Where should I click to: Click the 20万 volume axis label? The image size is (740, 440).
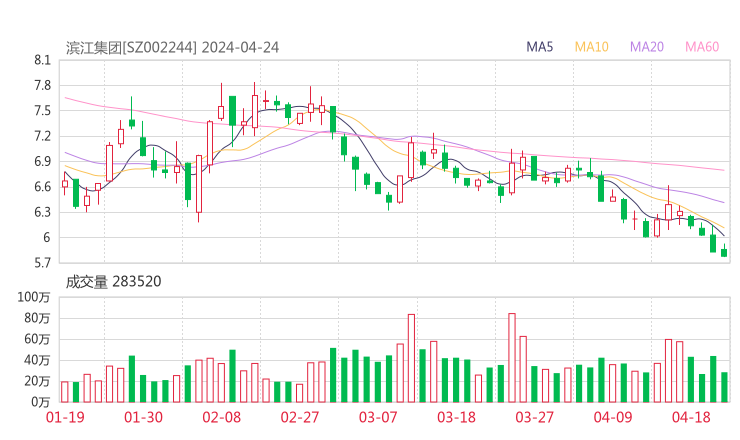pos(37,381)
